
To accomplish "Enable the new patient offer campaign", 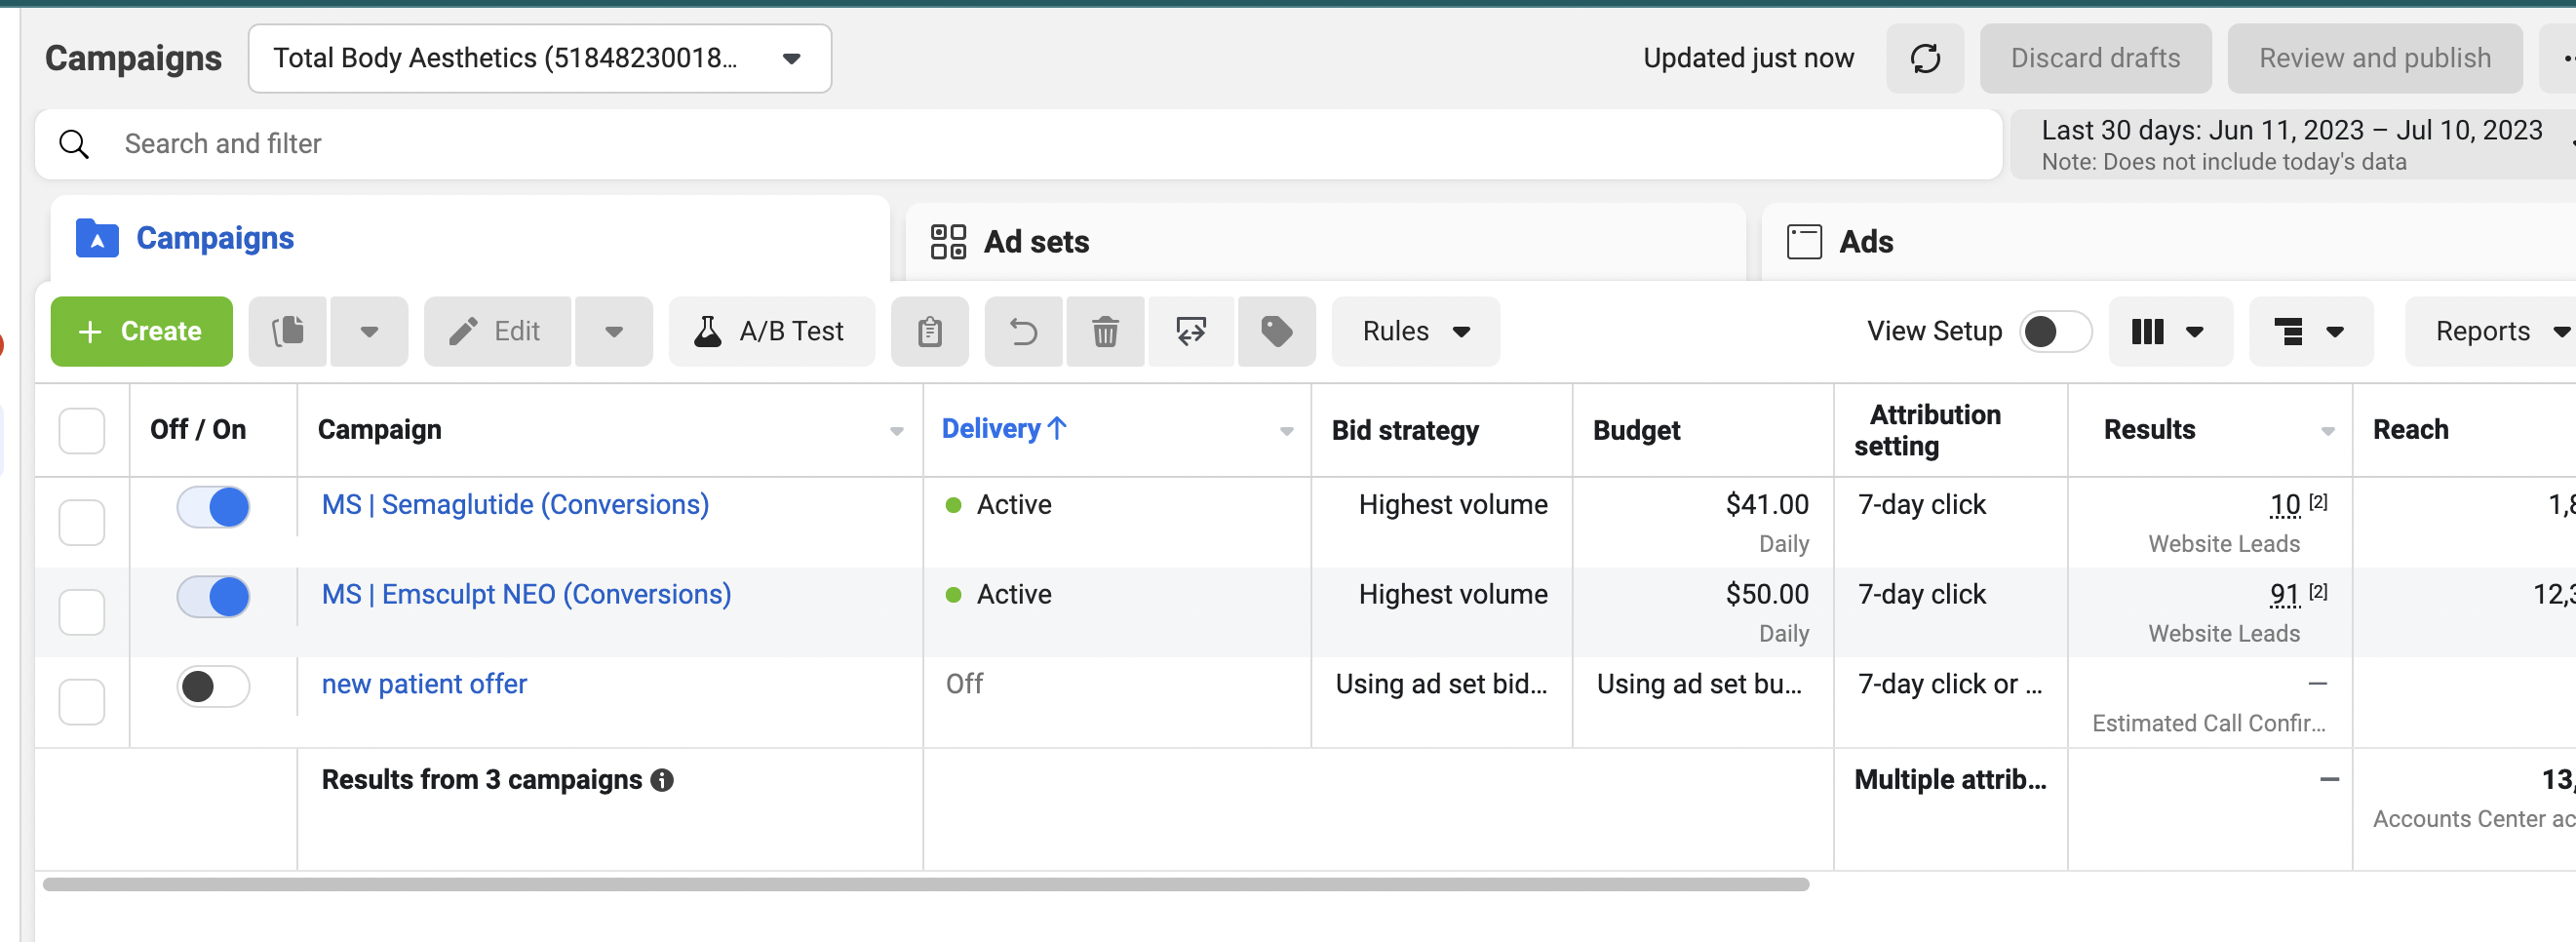I will (x=213, y=687).
